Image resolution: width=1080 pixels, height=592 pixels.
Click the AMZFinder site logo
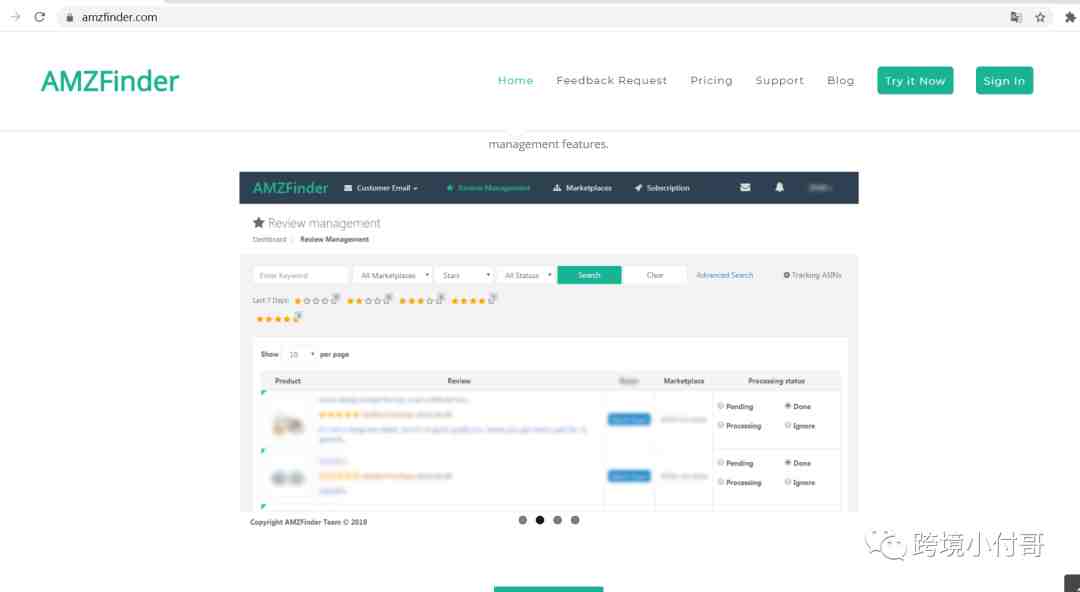110,81
